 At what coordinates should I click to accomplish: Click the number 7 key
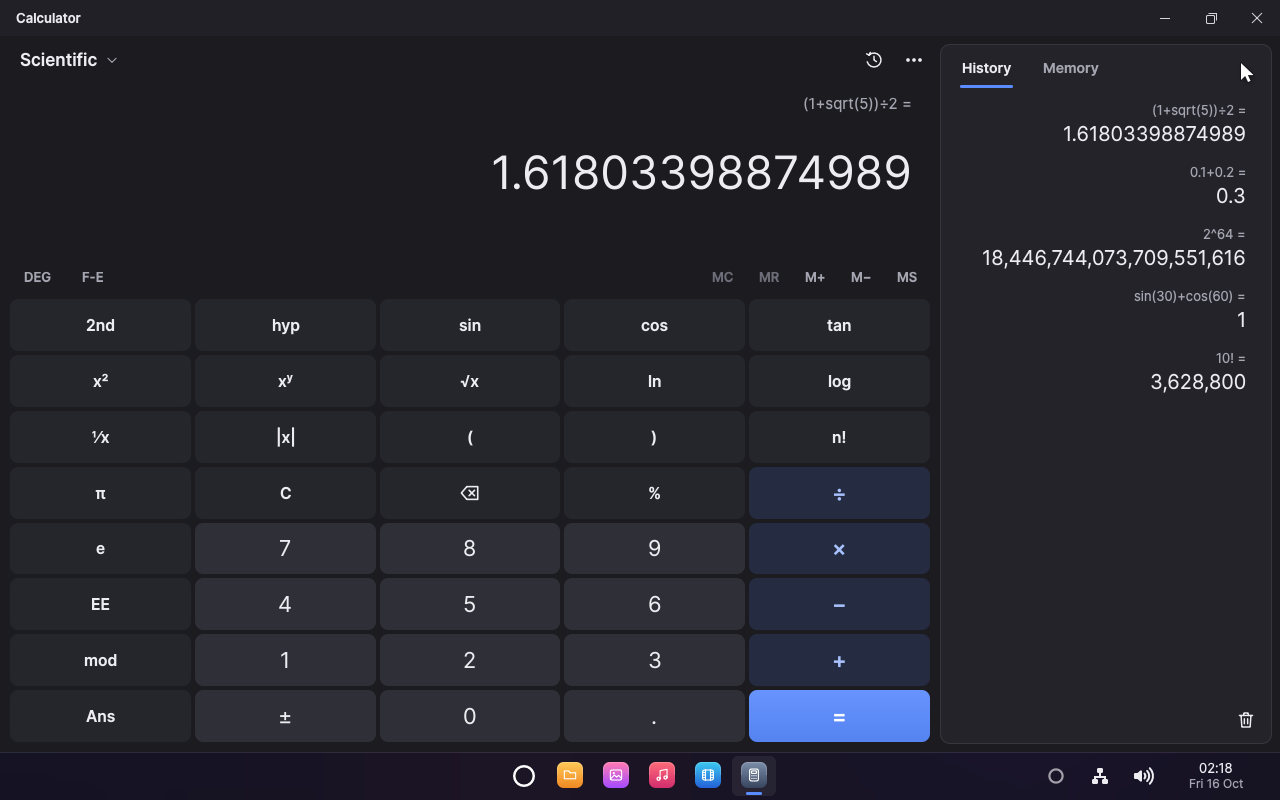point(285,549)
